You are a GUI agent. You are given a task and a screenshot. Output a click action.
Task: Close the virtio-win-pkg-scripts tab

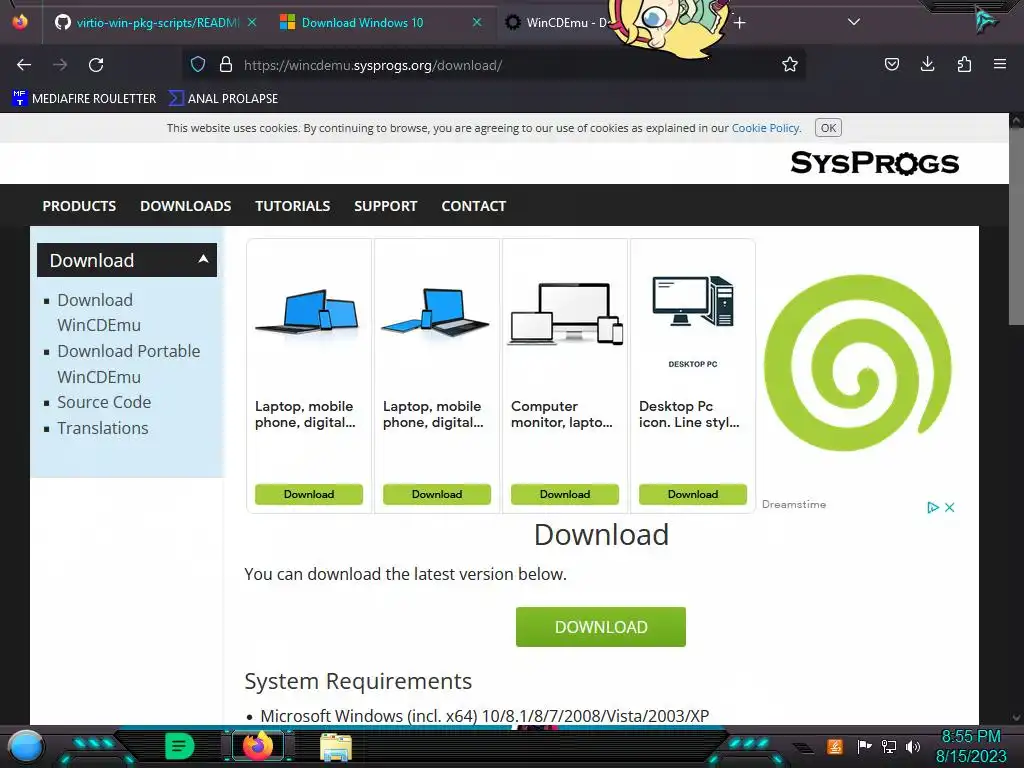click(252, 22)
